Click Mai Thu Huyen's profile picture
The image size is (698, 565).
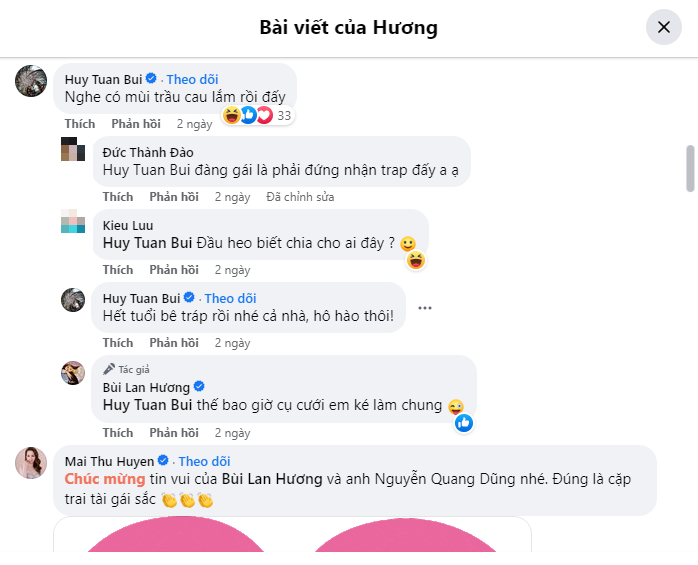(x=31, y=463)
